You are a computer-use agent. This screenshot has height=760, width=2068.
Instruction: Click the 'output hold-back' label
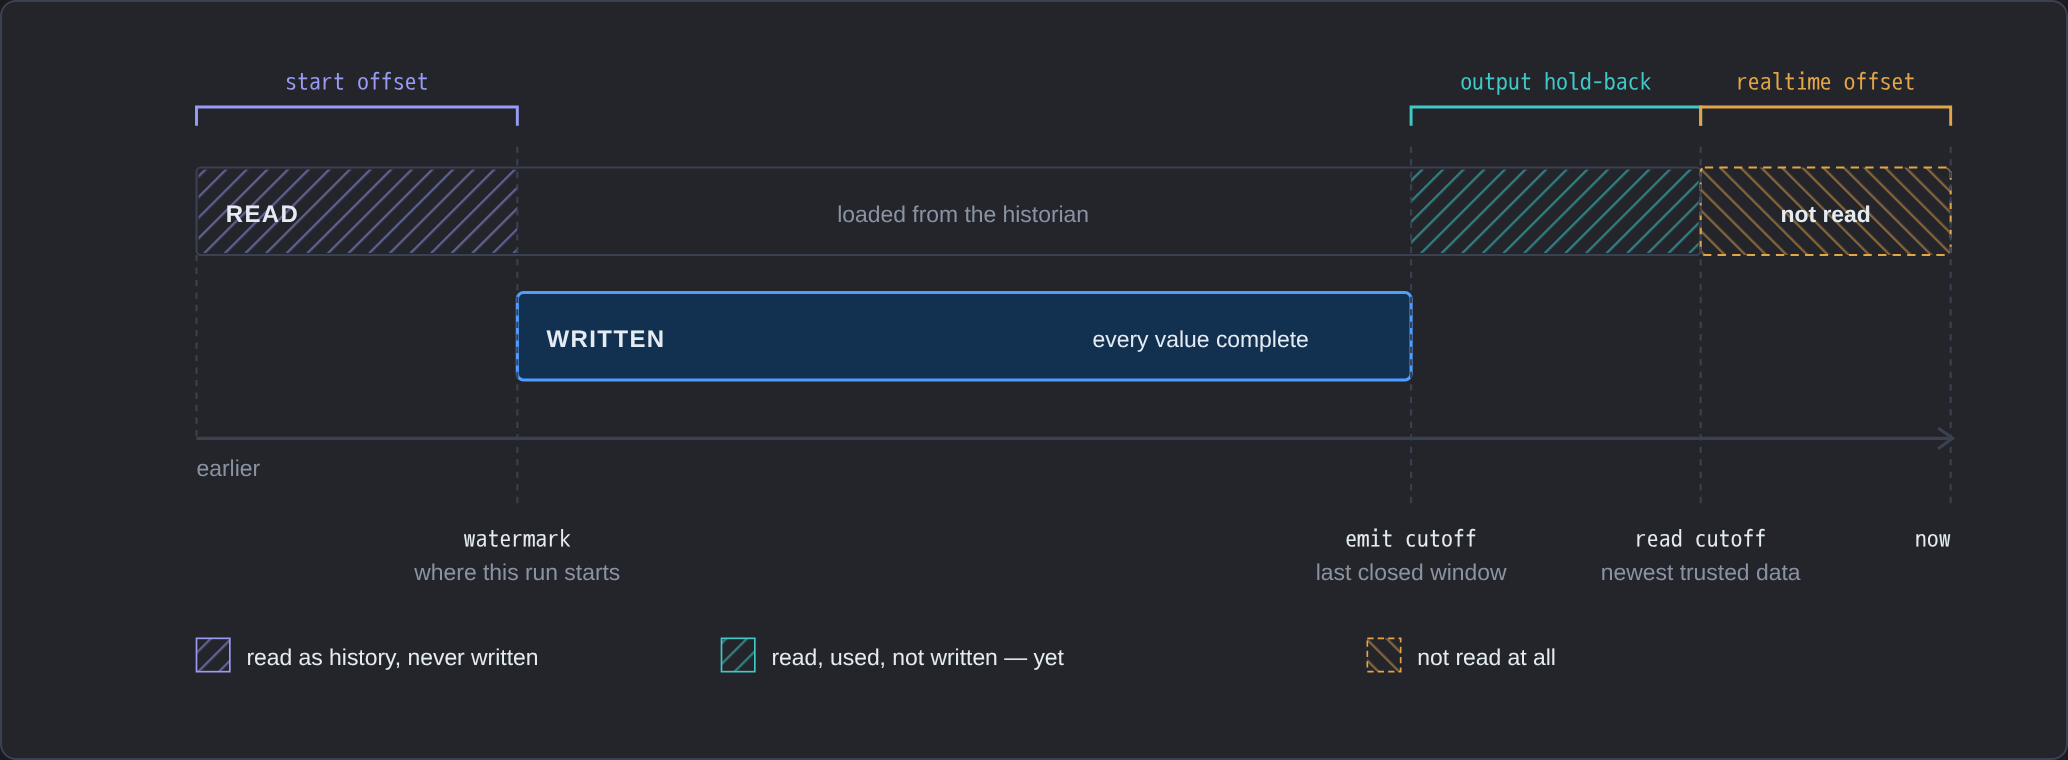1555,82
